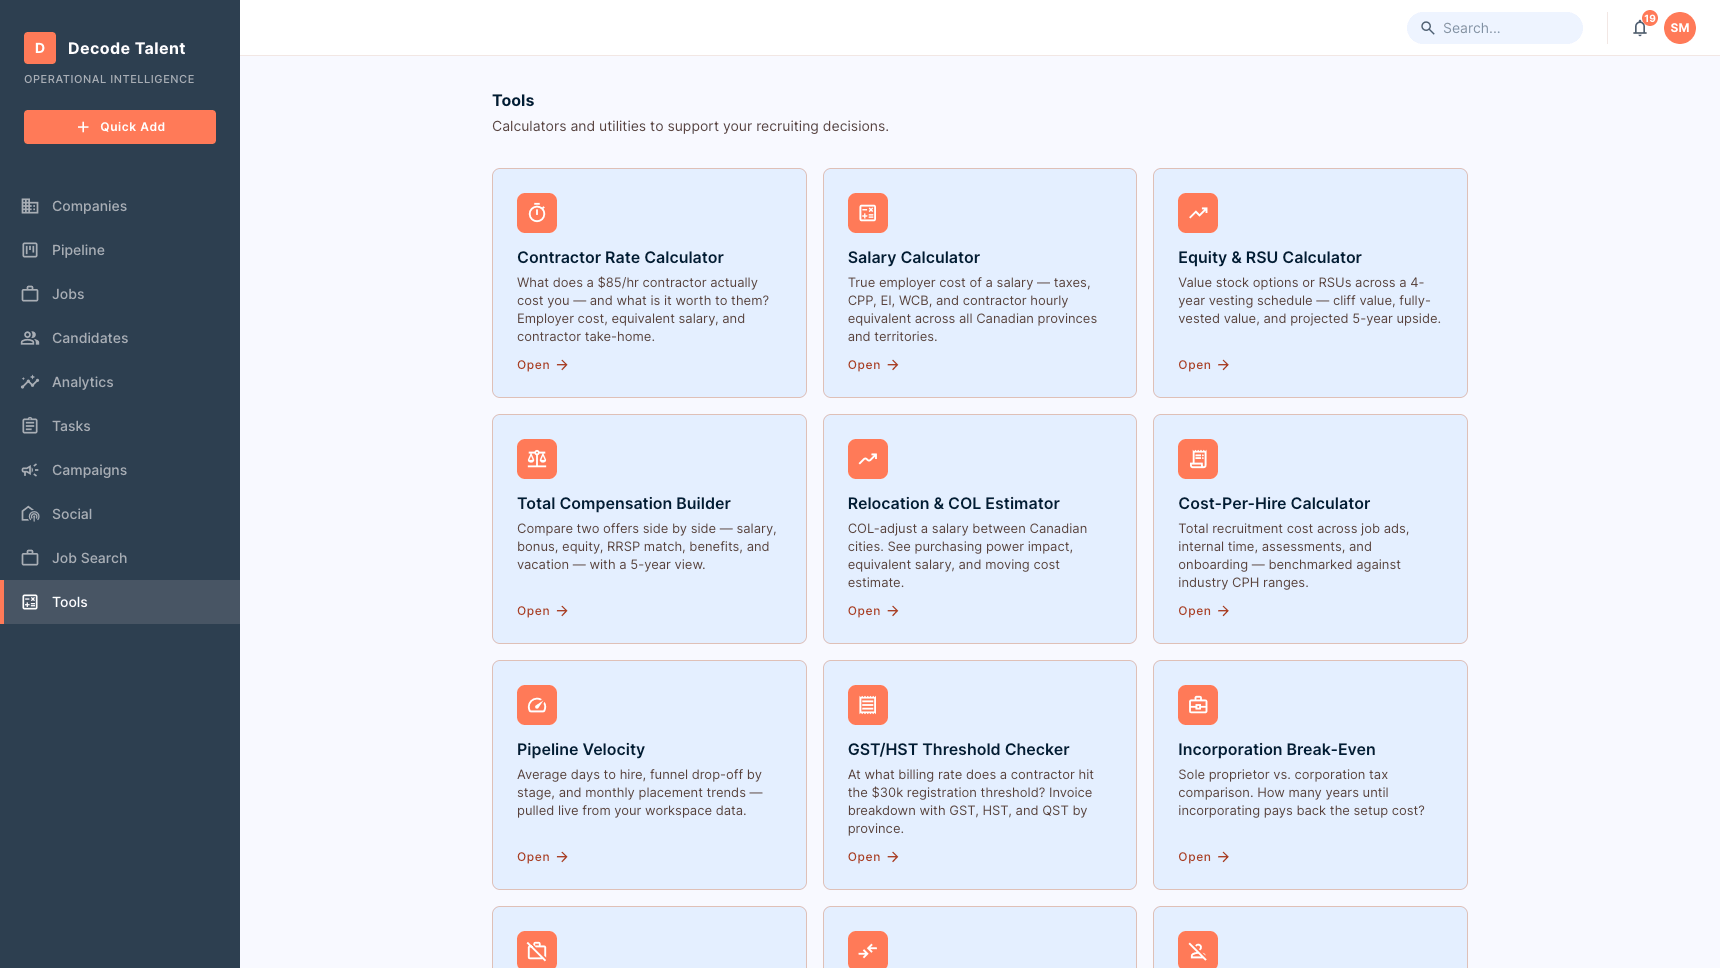Go to the Social section

(x=120, y=514)
